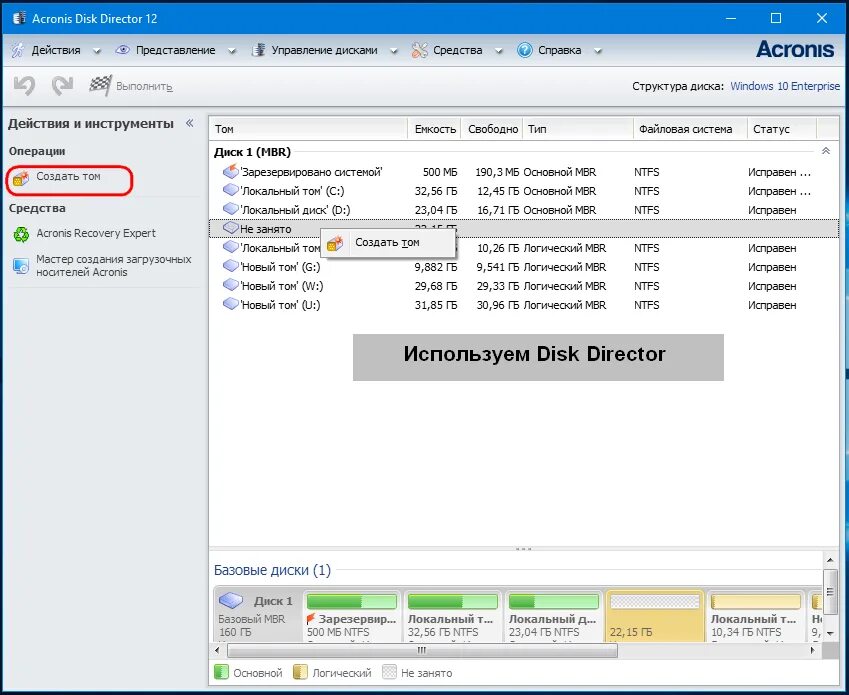The height and width of the screenshot is (695, 849).
Task: Sort by the 'Тип' column header
Action: pyautogui.click(x=578, y=129)
